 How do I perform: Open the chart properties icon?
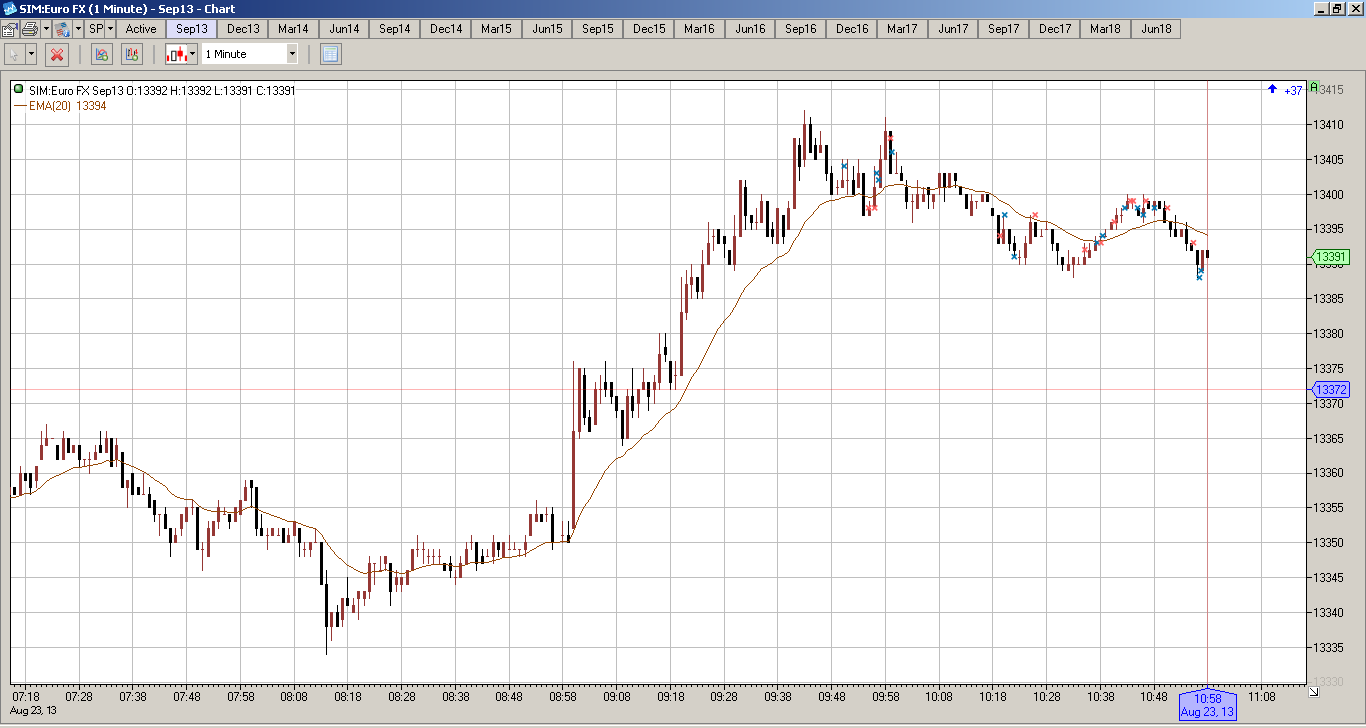[x=10, y=29]
